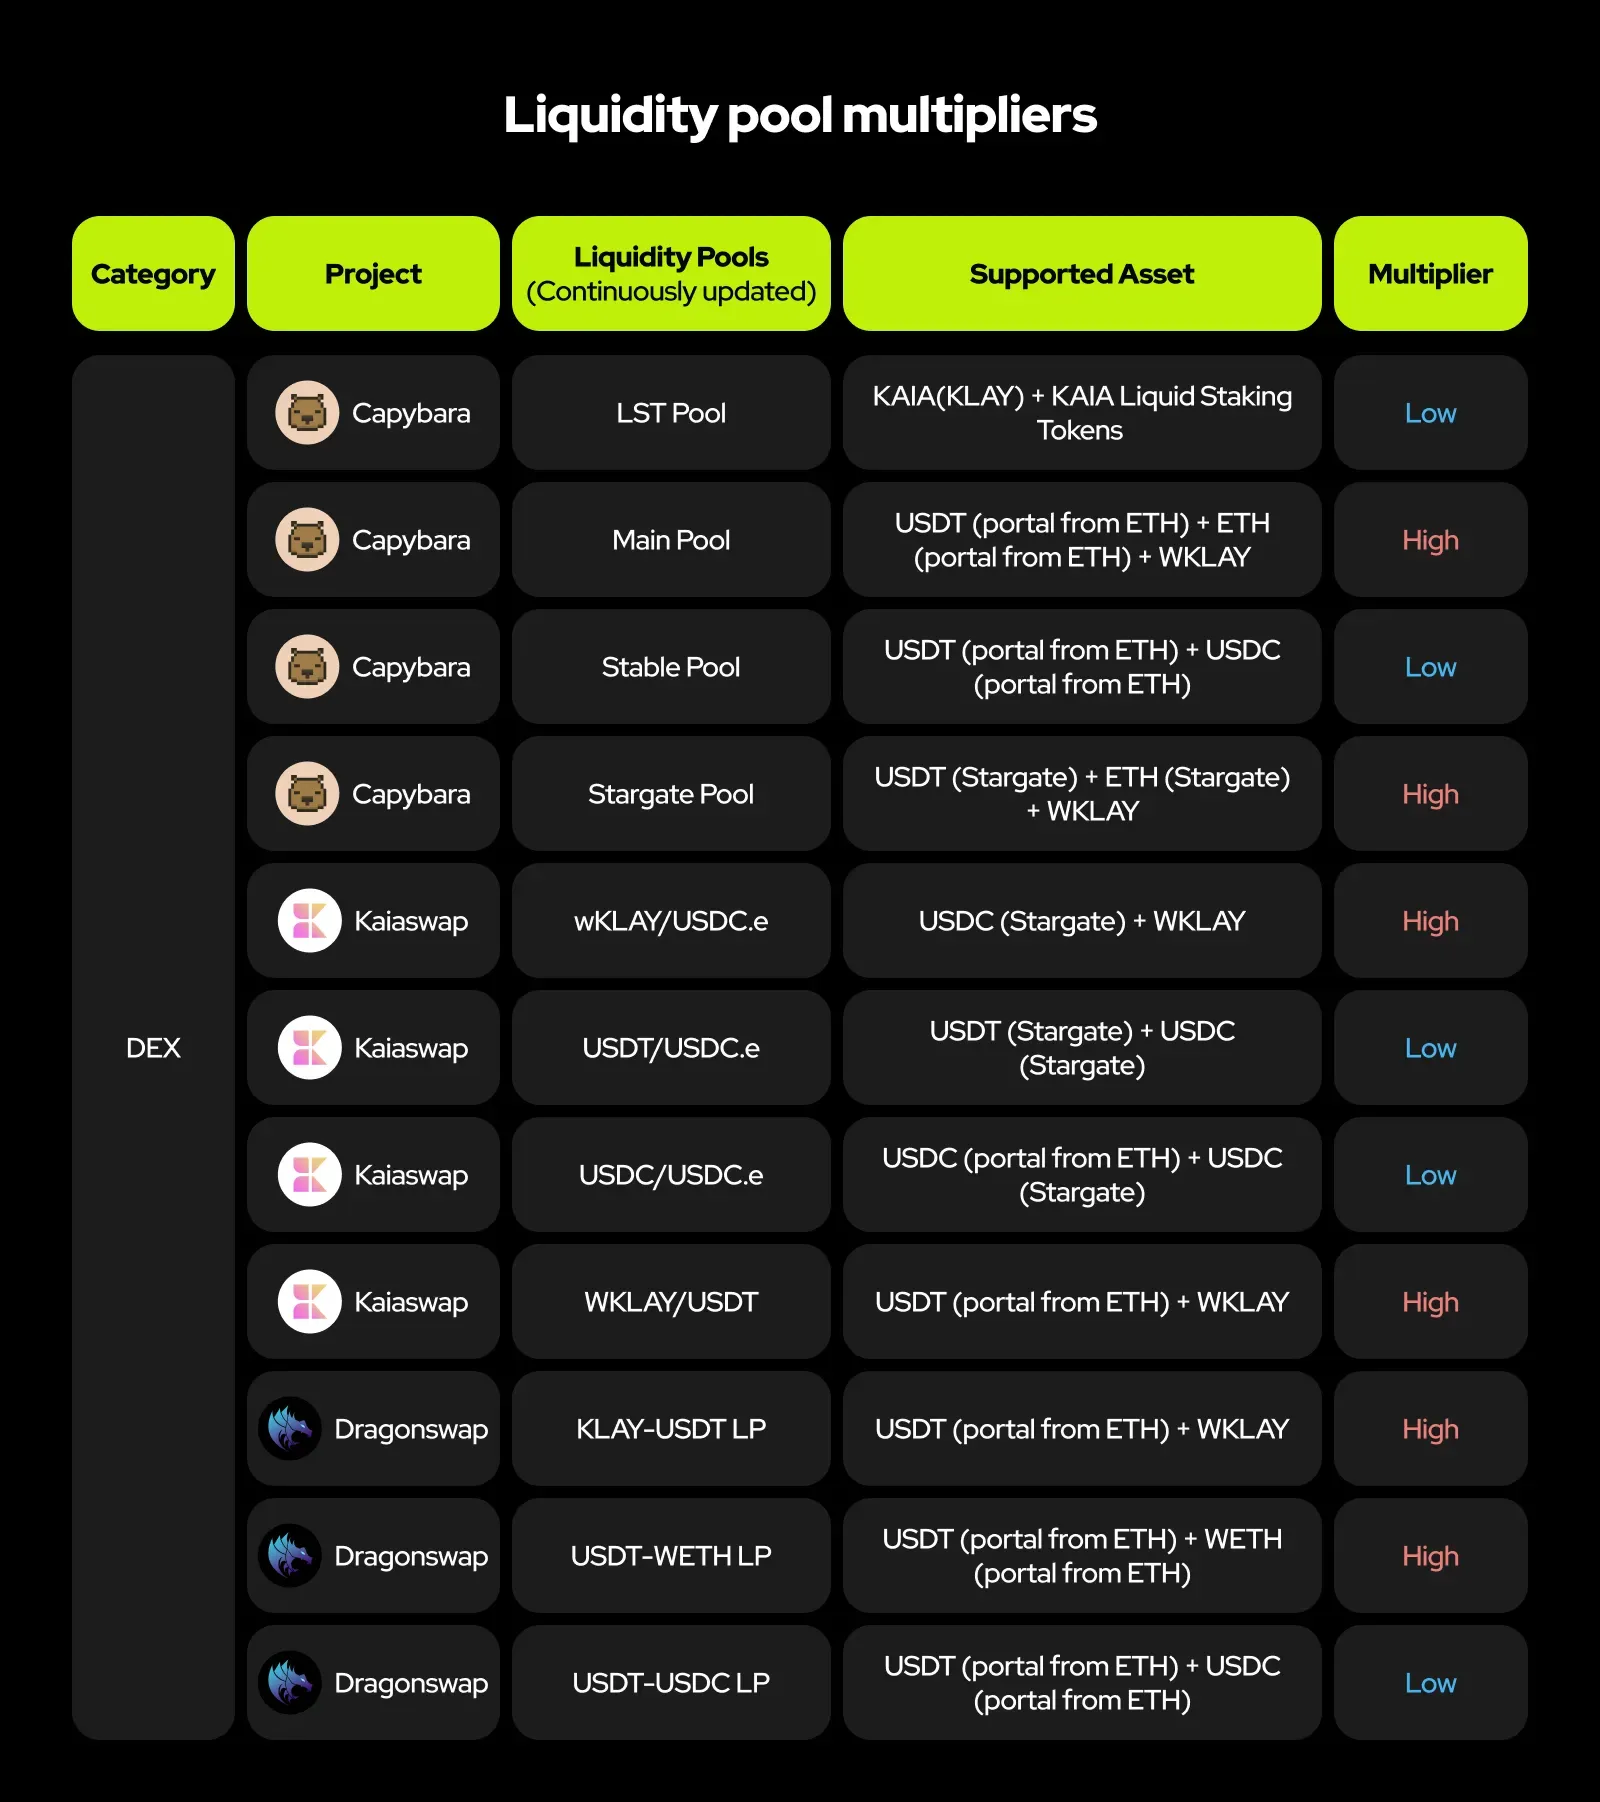Image resolution: width=1600 pixels, height=1802 pixels.
Task: Click the Category column header
Action: [153, 274]
